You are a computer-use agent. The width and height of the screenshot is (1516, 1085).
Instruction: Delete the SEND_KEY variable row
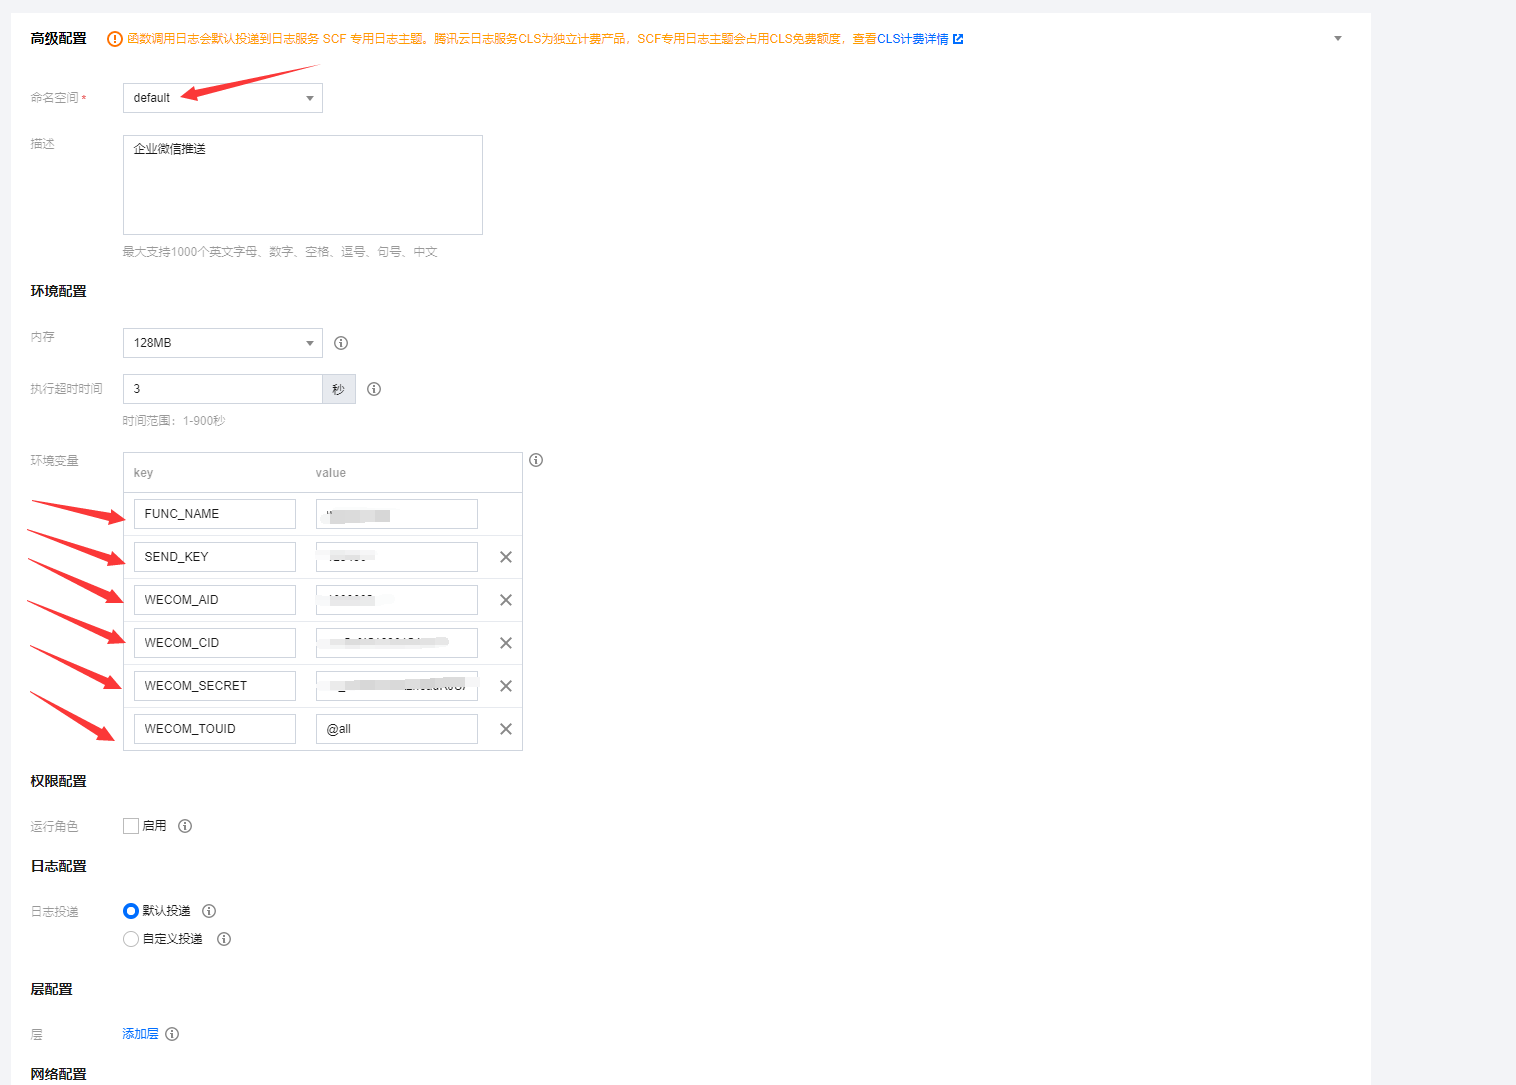click(506, 557)
